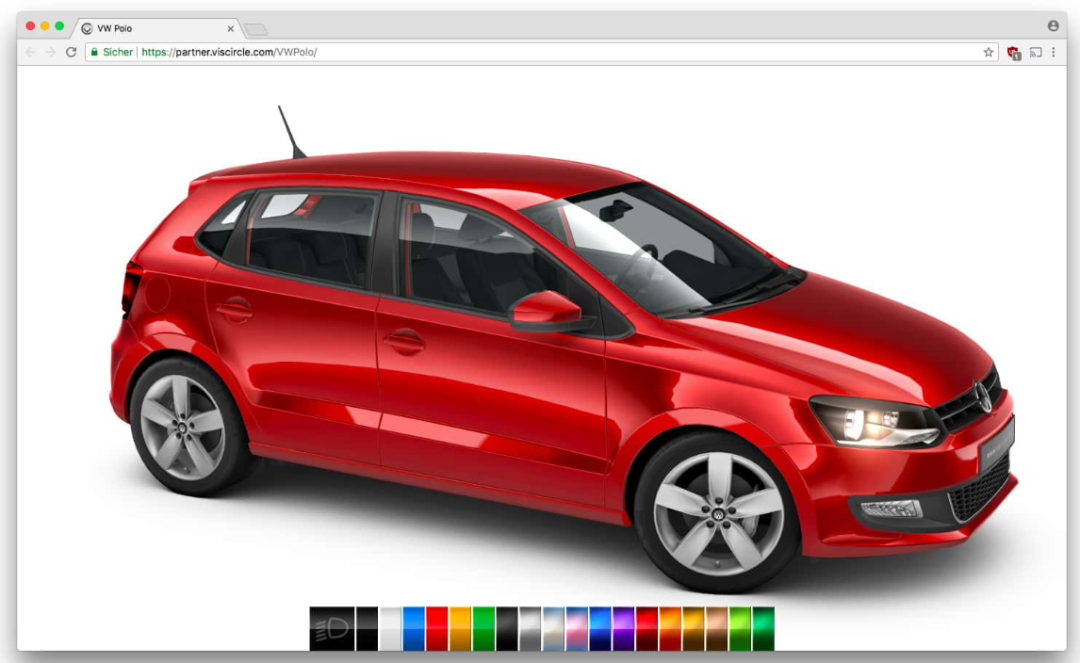Select the solid white paint swatch
This screenshot has width=1080, height=663.
[390, 628]
